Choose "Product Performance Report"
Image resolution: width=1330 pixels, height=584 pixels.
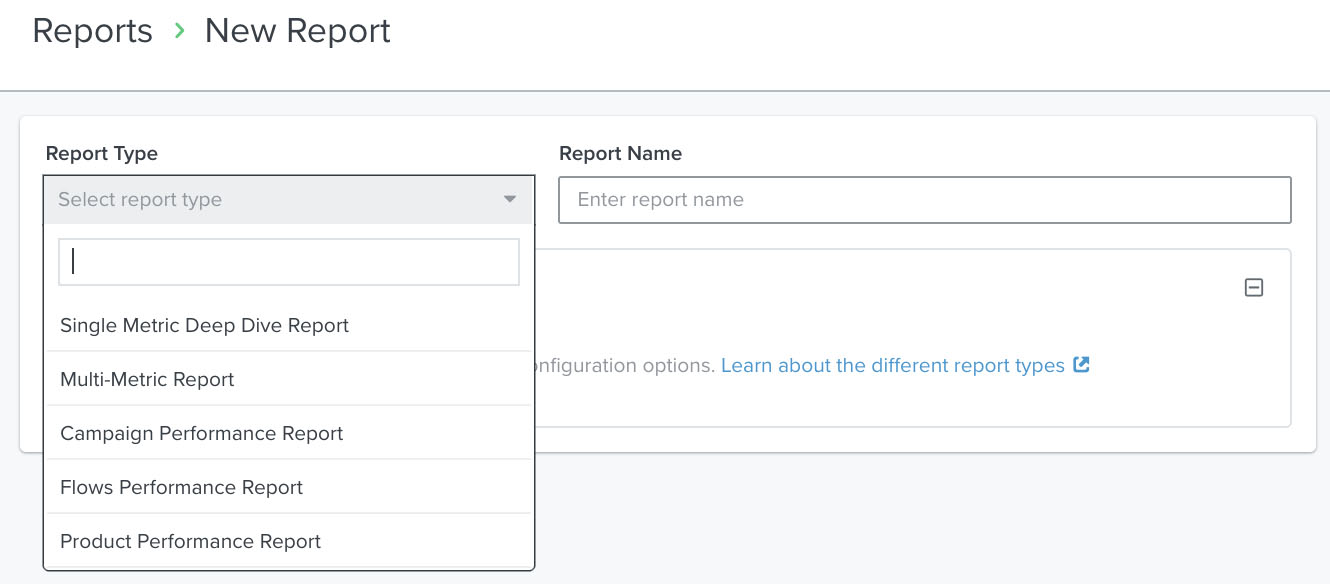coord(191,541)
